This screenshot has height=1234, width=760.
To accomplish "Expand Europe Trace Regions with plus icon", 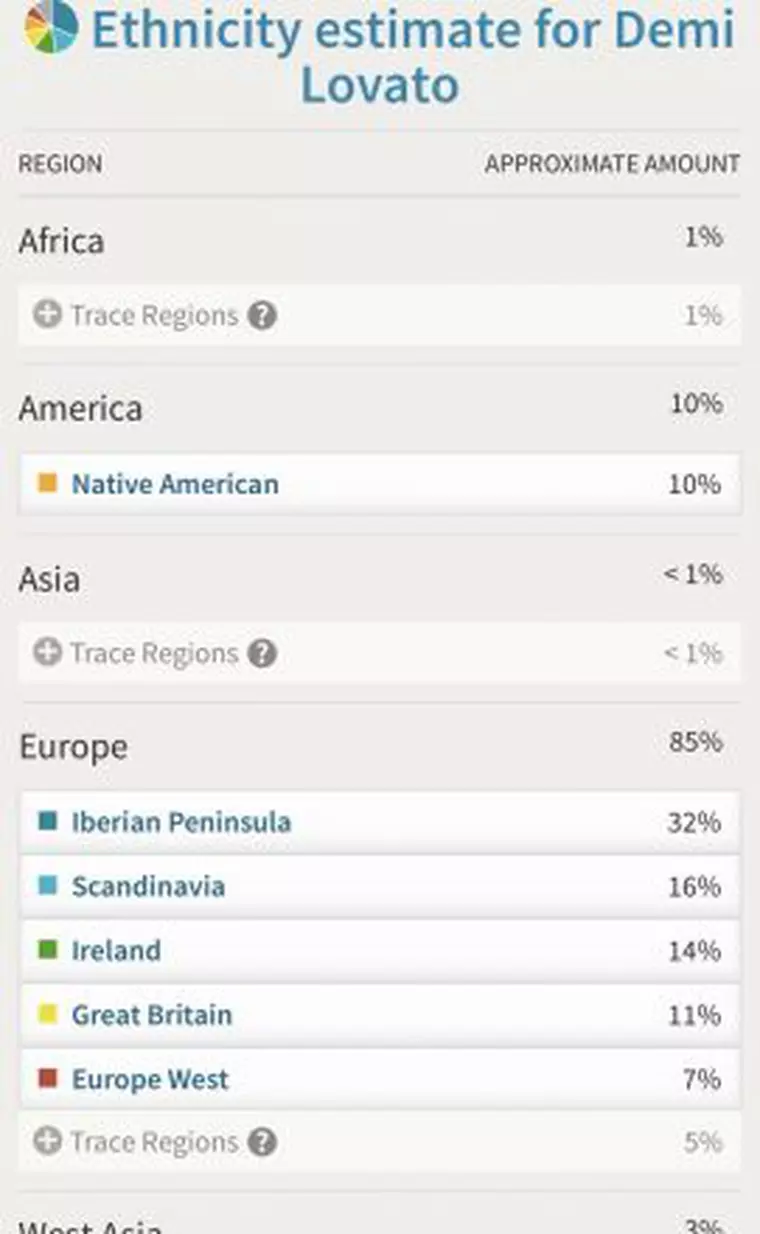I will coord(47,1141).
